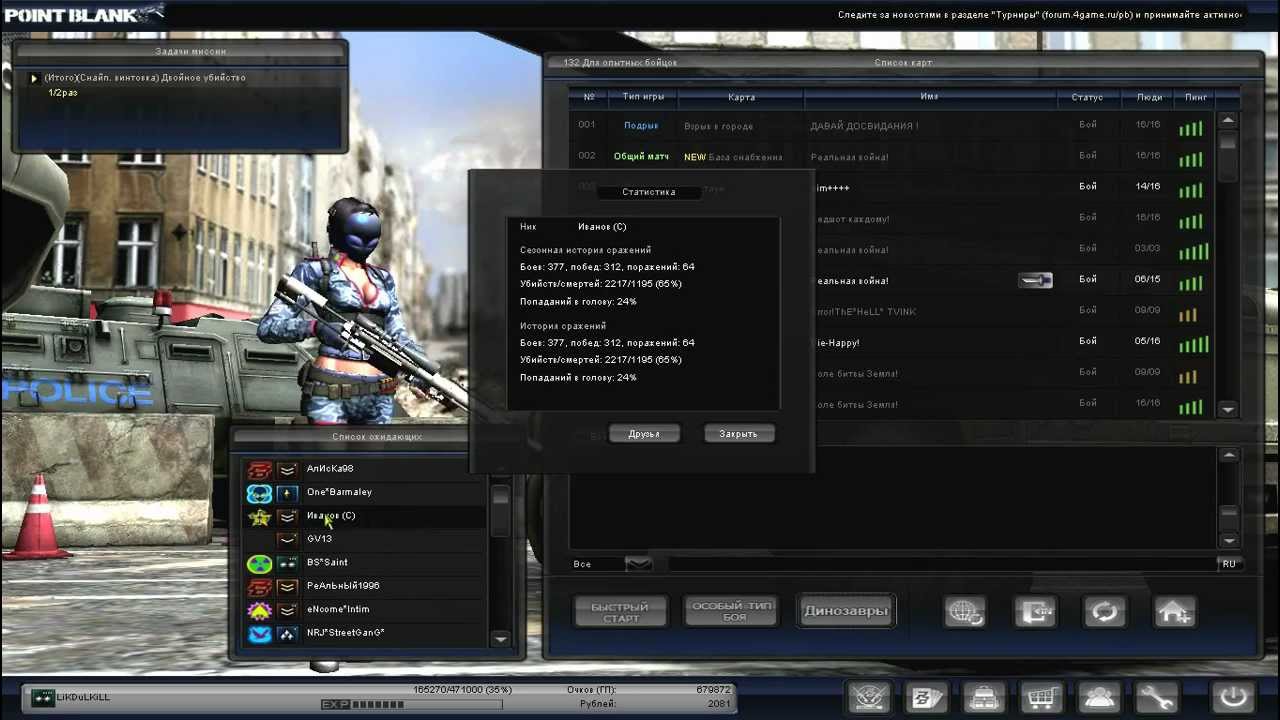This screenshot has width=1280, height=720.
Task: Click chat area scroll down arrow
Action: pos(1229,540)
